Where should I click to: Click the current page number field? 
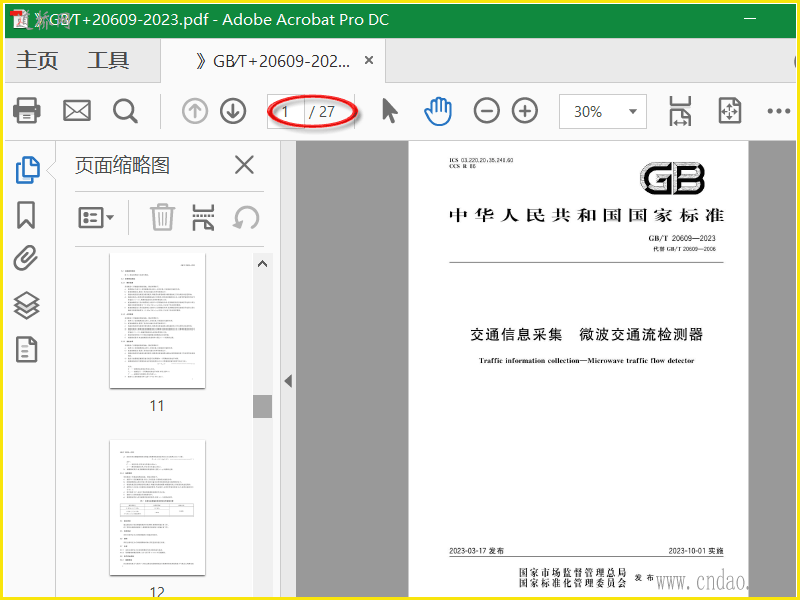[x=286, y=111]
